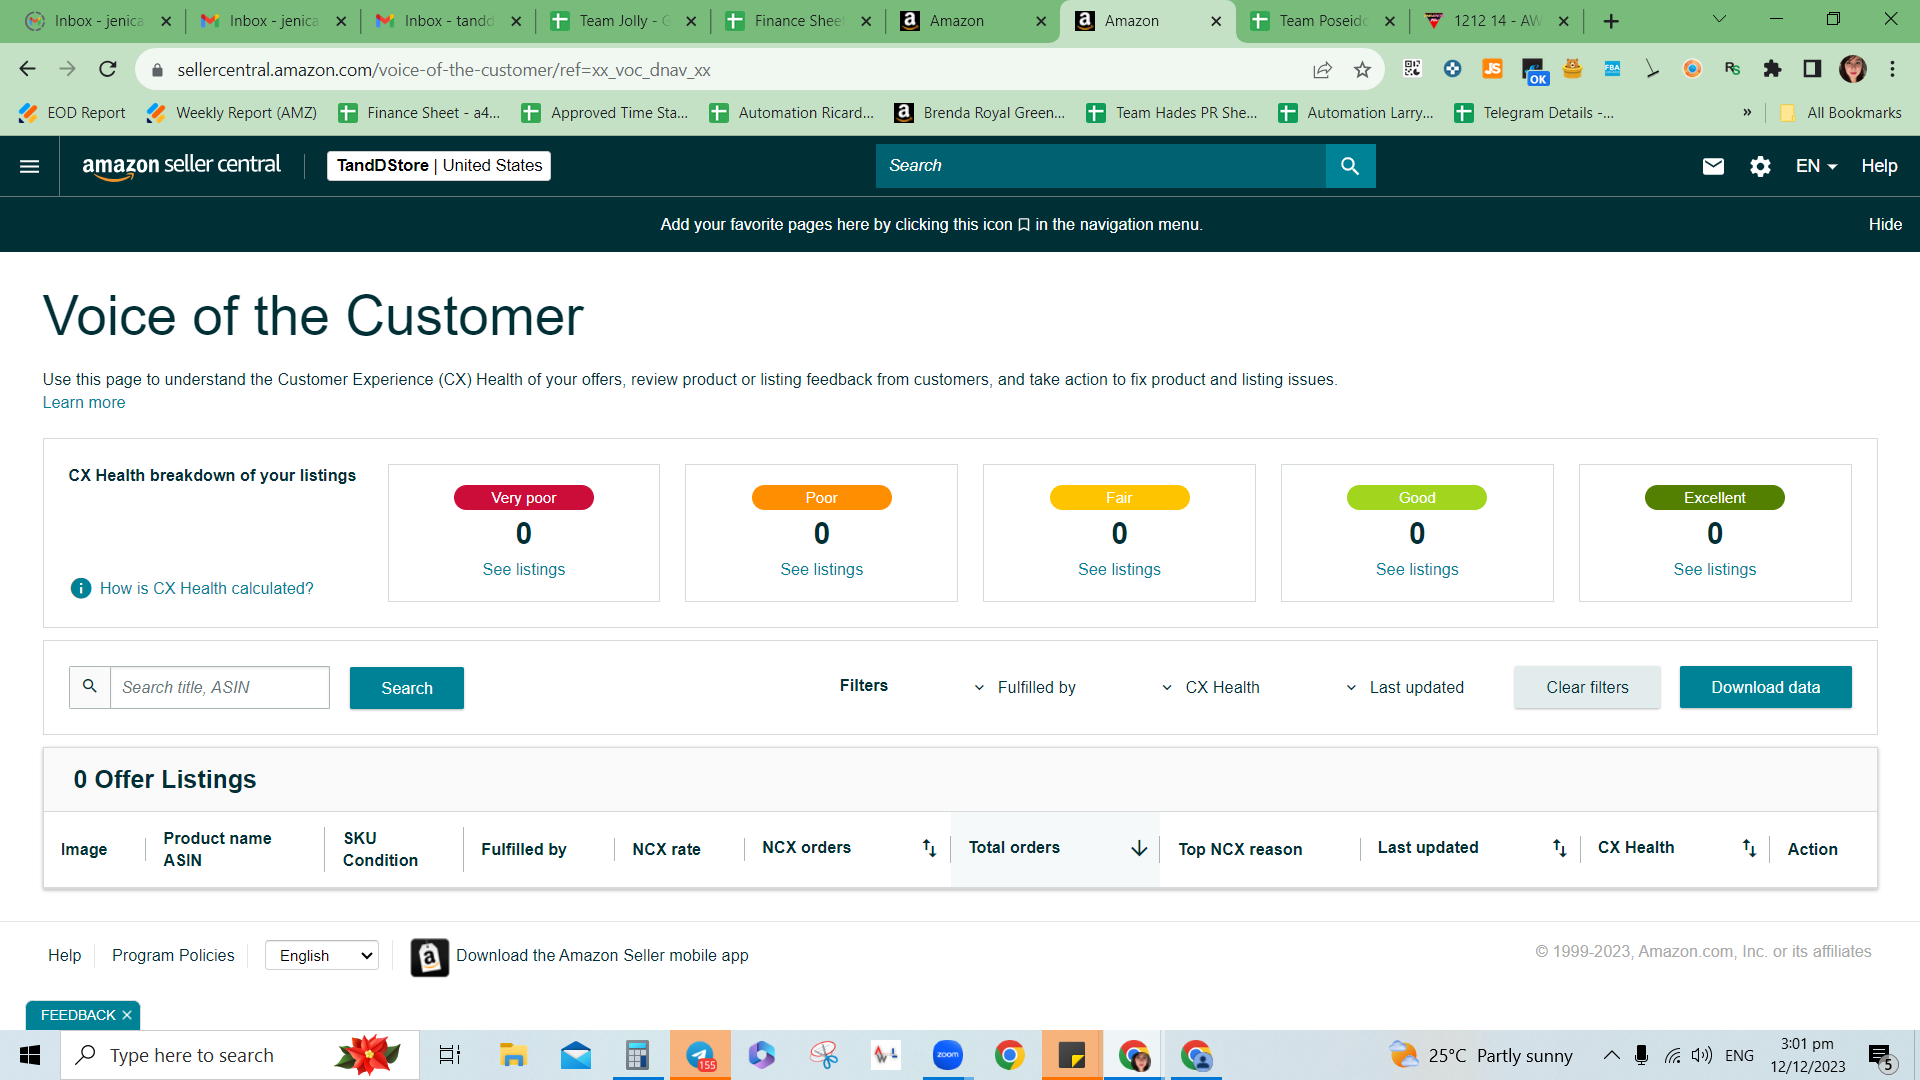1920x1080 pixels.
Task: Open the hamburger navigation menu
Action: click(29, 166)
